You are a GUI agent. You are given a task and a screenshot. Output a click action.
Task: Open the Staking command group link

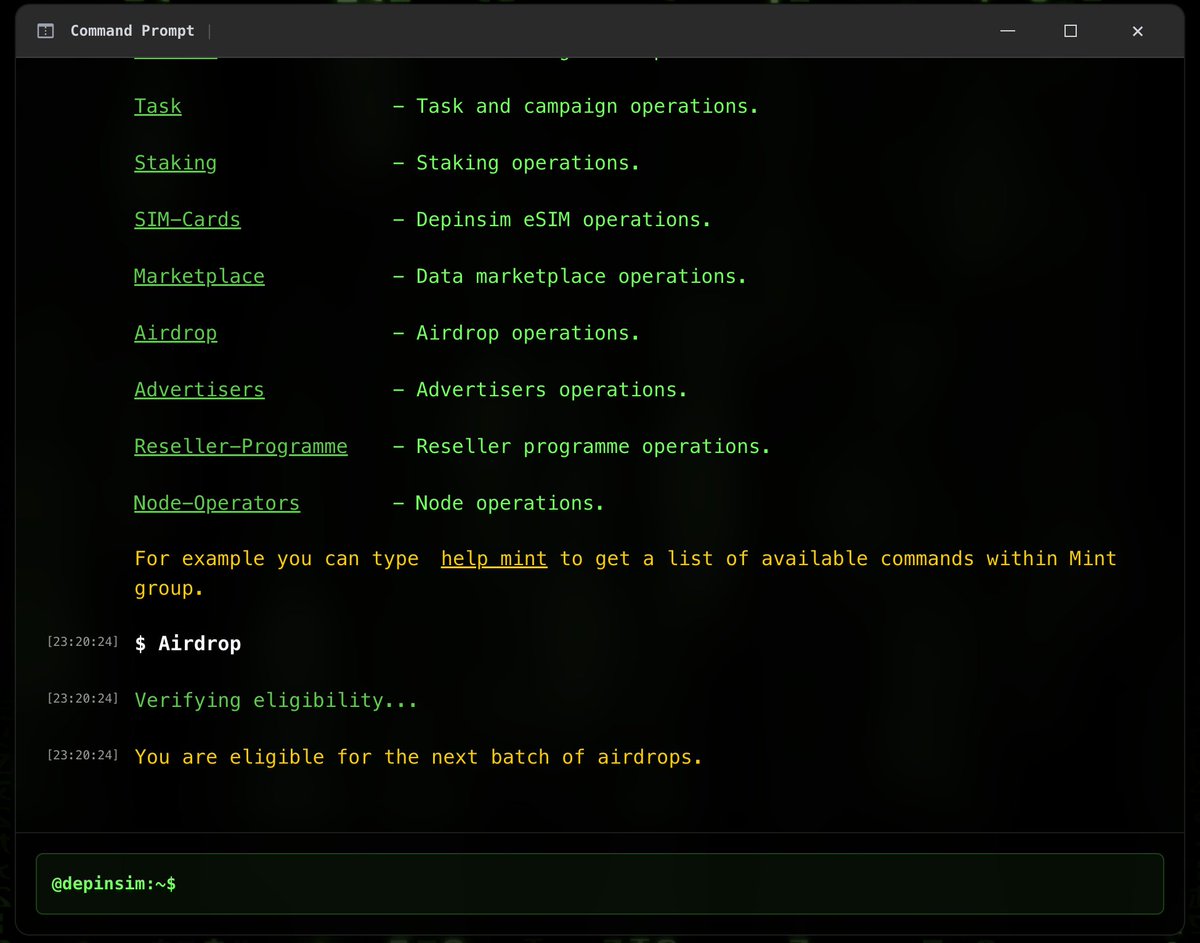tap(175, 163)
